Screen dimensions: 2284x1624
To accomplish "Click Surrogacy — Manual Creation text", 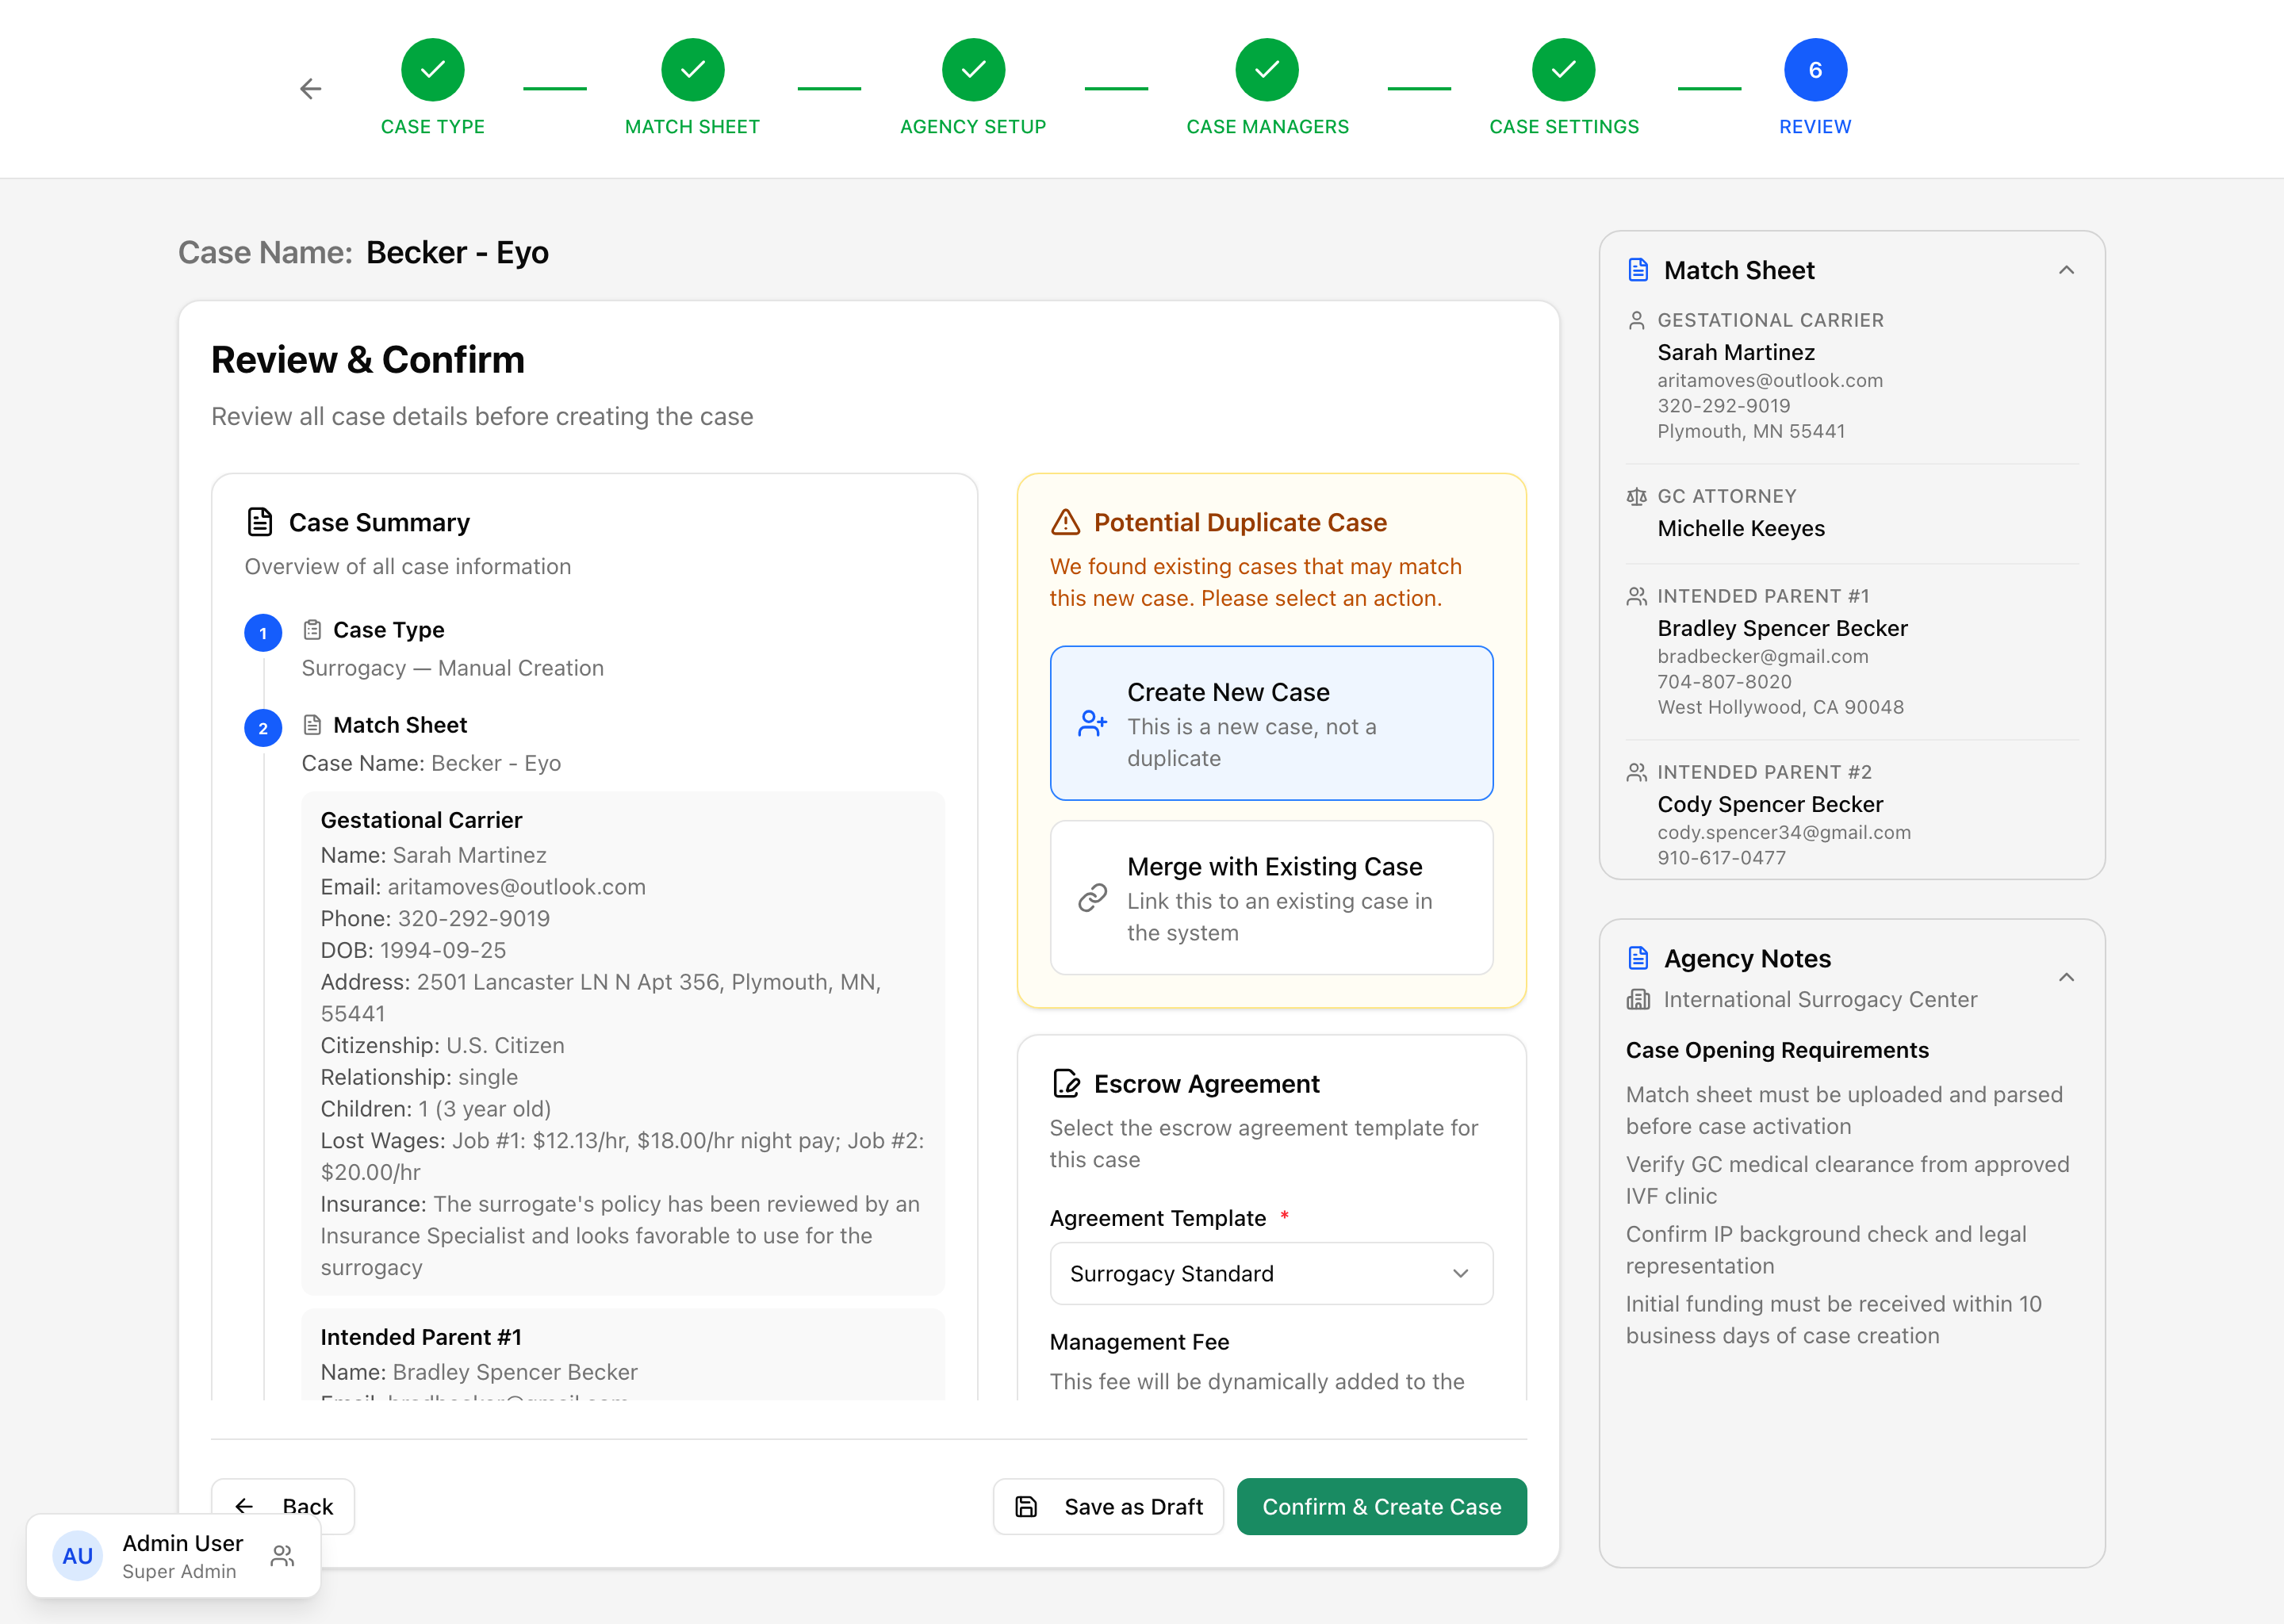I will click(453, 668).
